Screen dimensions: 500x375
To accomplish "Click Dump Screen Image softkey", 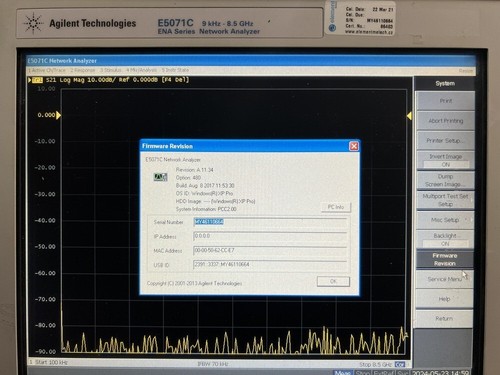I will coord(445,180).
